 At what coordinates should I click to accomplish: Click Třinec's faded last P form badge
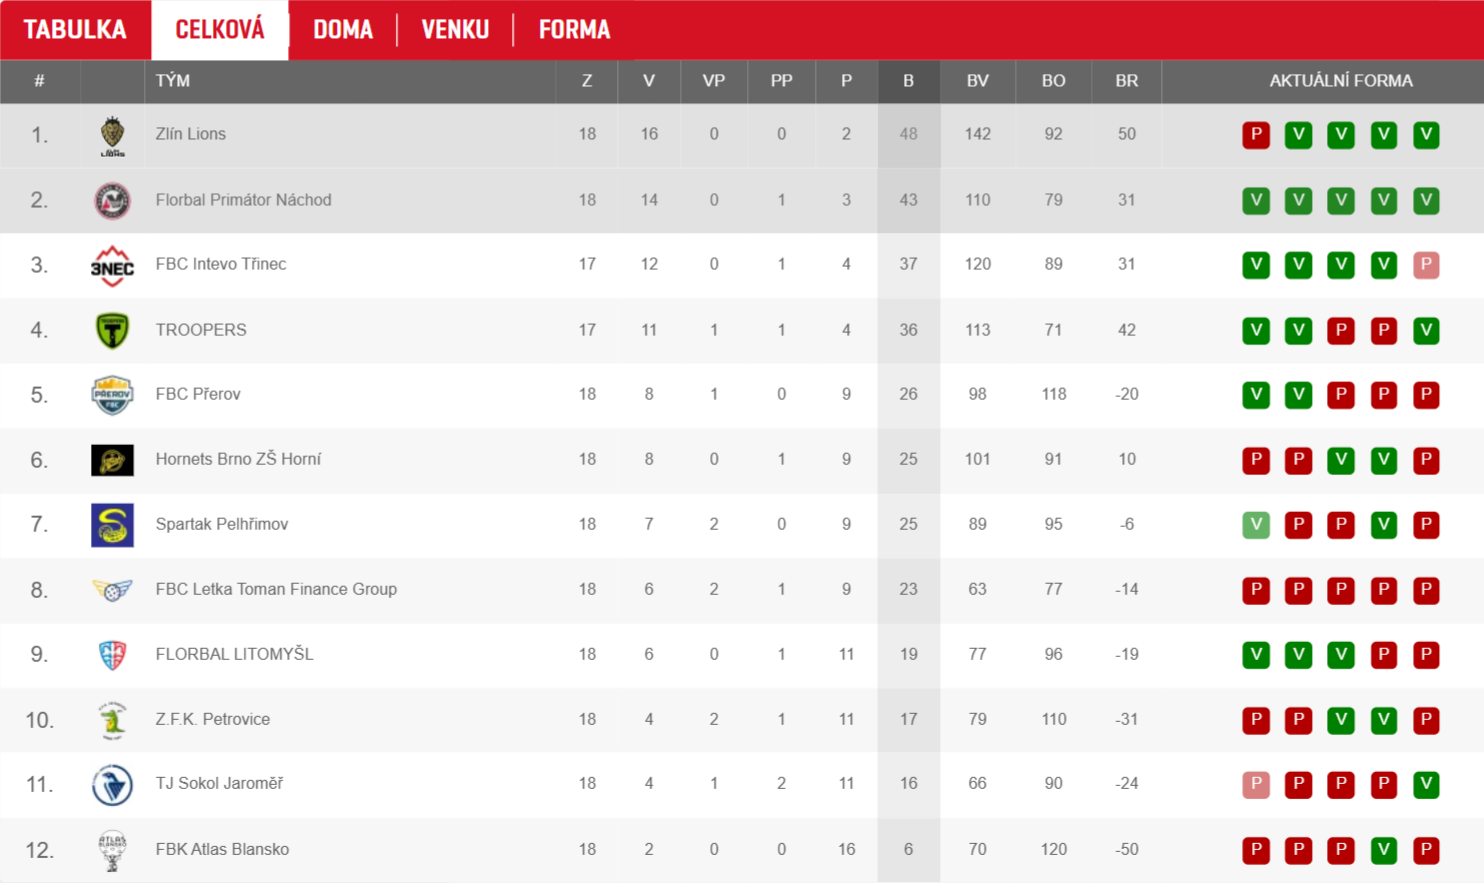click(x=1426, y=265)
